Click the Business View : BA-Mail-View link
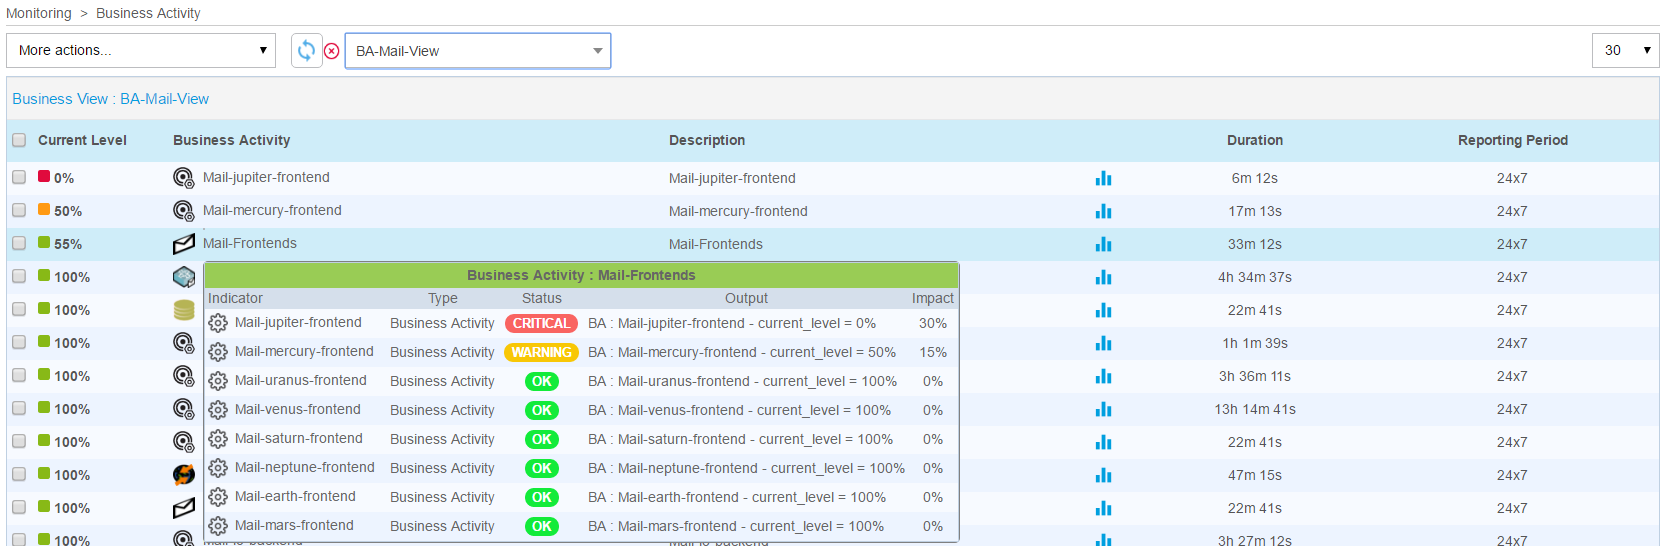This screenshot has height=546, width=1664. tap(110, 99)
